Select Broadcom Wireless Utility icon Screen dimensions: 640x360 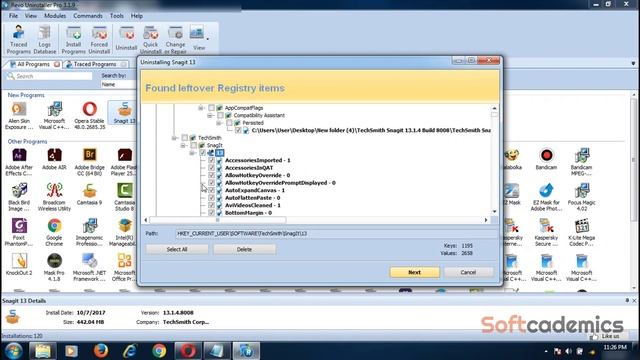click(54, 197)
